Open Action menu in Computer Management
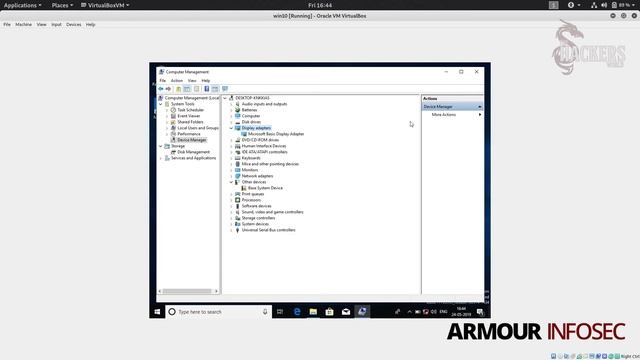Screen dimensions: 640x360 coord(177,81)
